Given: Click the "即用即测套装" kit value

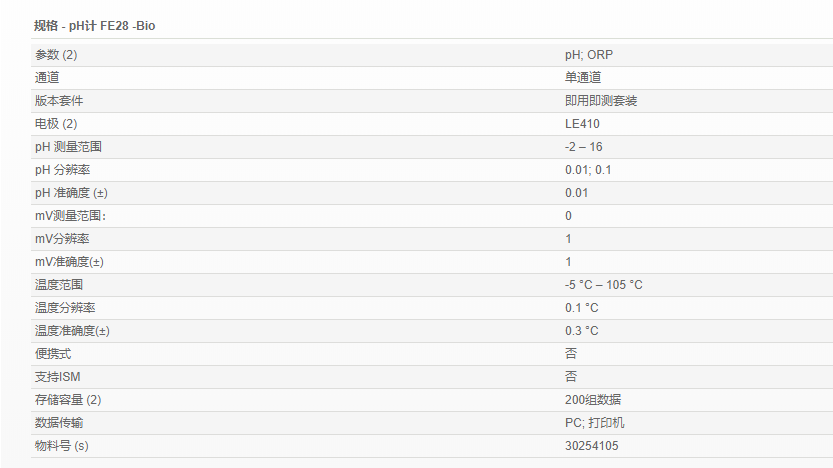Looking at the screenshot, I should 601,101.
